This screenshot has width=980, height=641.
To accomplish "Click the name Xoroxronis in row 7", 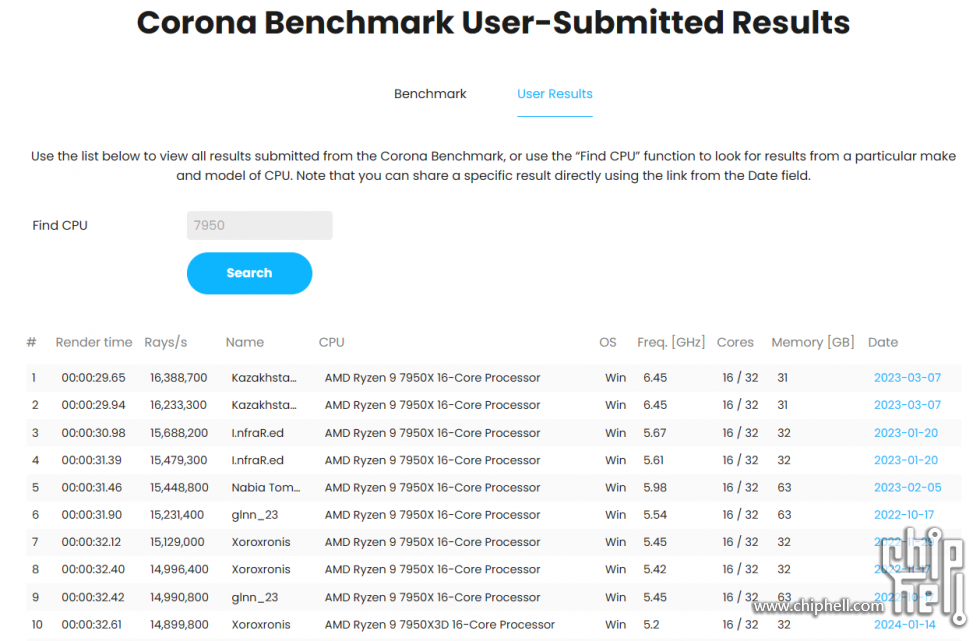I will (261, 542).
